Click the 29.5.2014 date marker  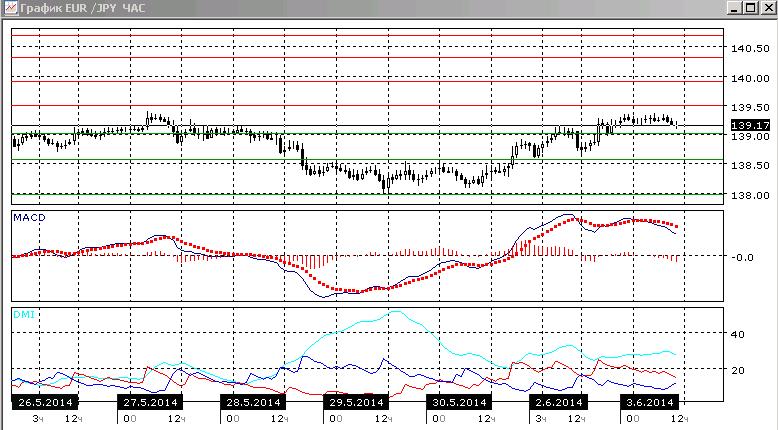(x=356, y=402)
